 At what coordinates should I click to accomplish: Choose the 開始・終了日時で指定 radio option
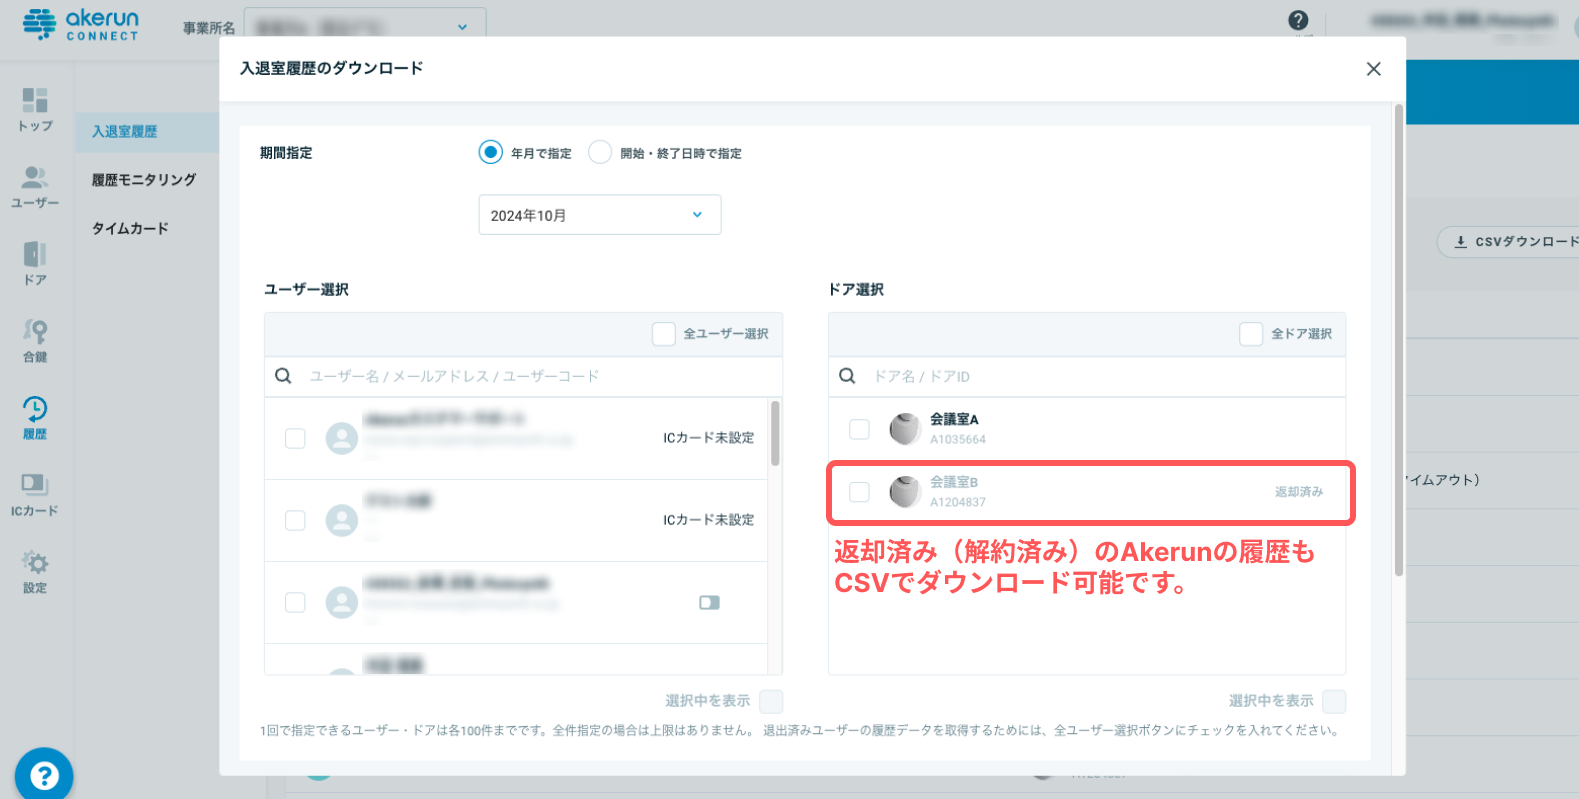[x=600, y=152]
